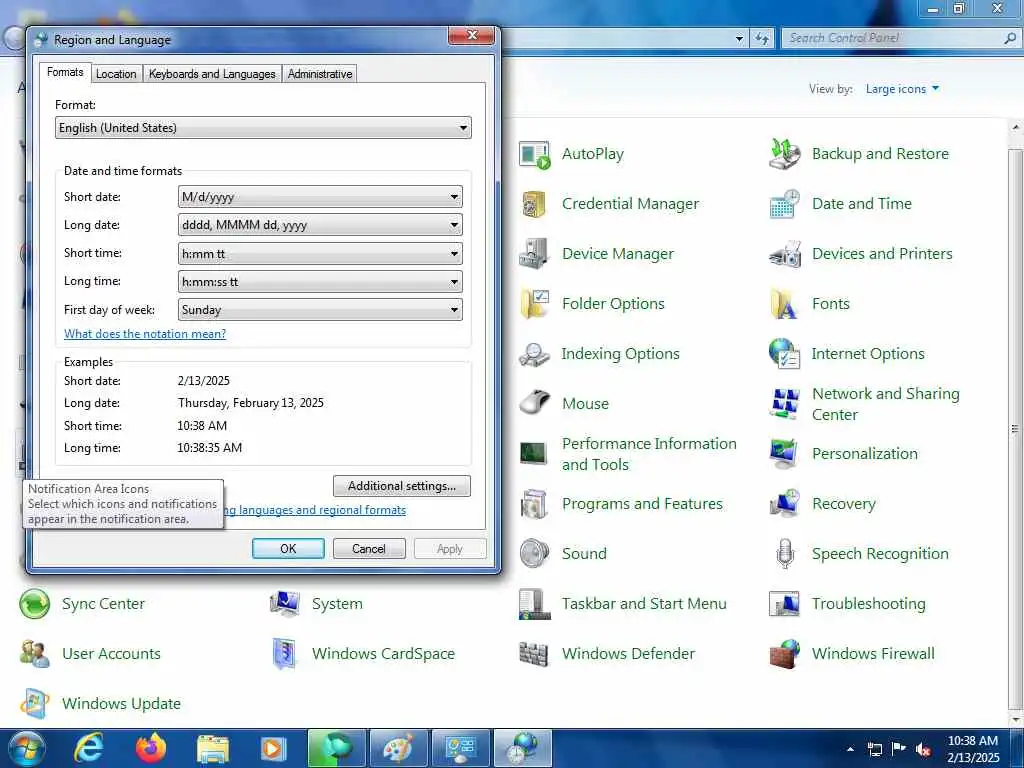This screenshot has width=1024, height=768.
Task: Open Windows Update icon
Action: [x=35, y=704]
